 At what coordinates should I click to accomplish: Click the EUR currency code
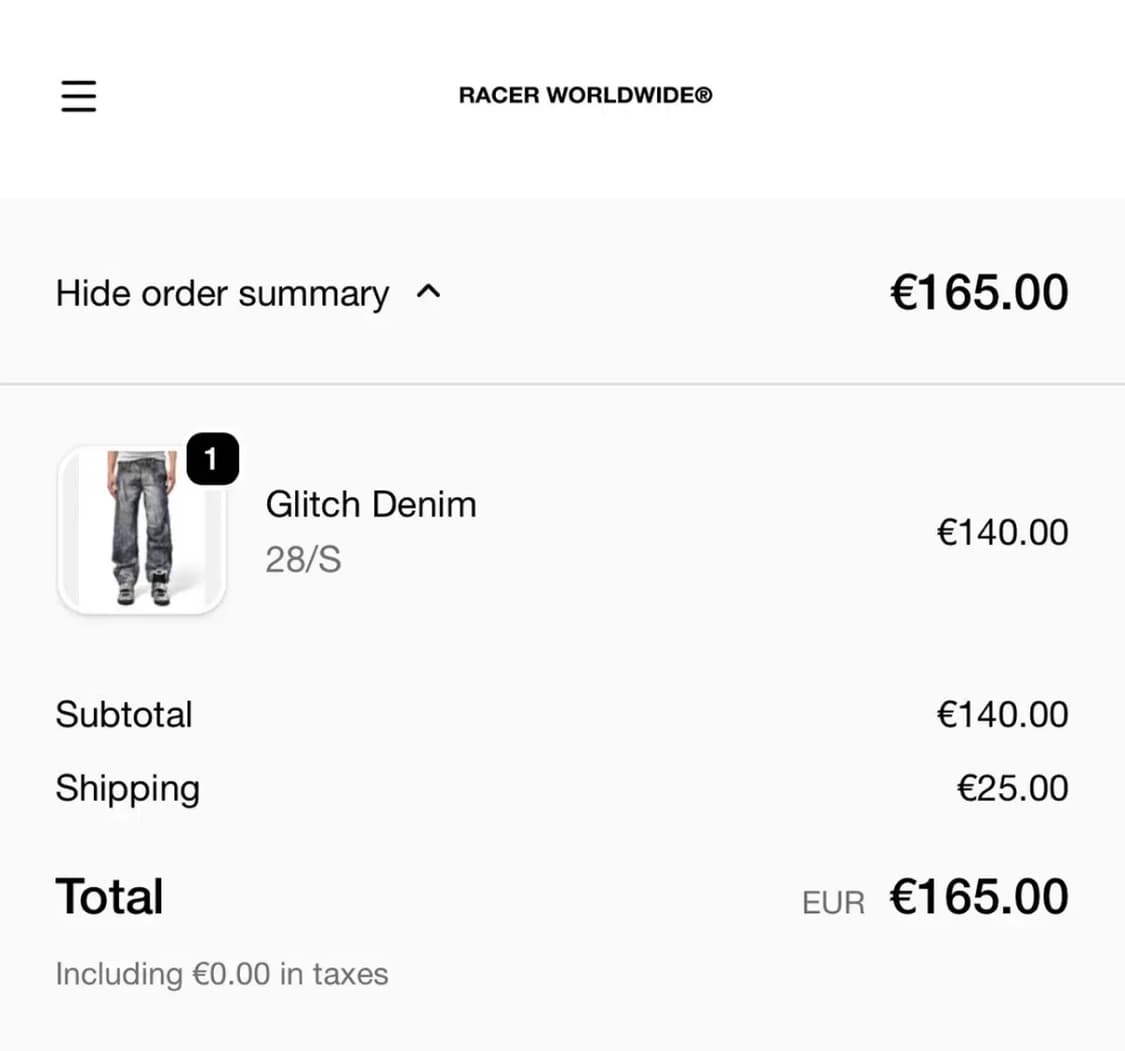[x=833, y=903]
